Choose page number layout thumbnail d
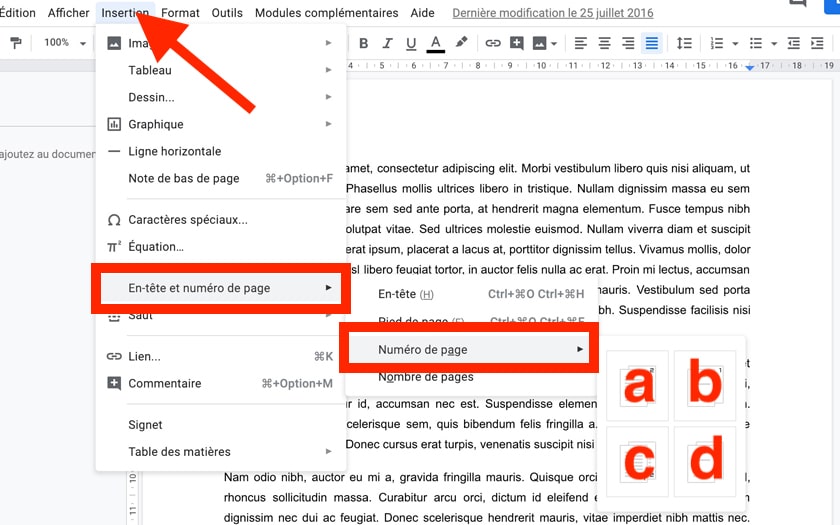The image size is (840, 525). 705,461
